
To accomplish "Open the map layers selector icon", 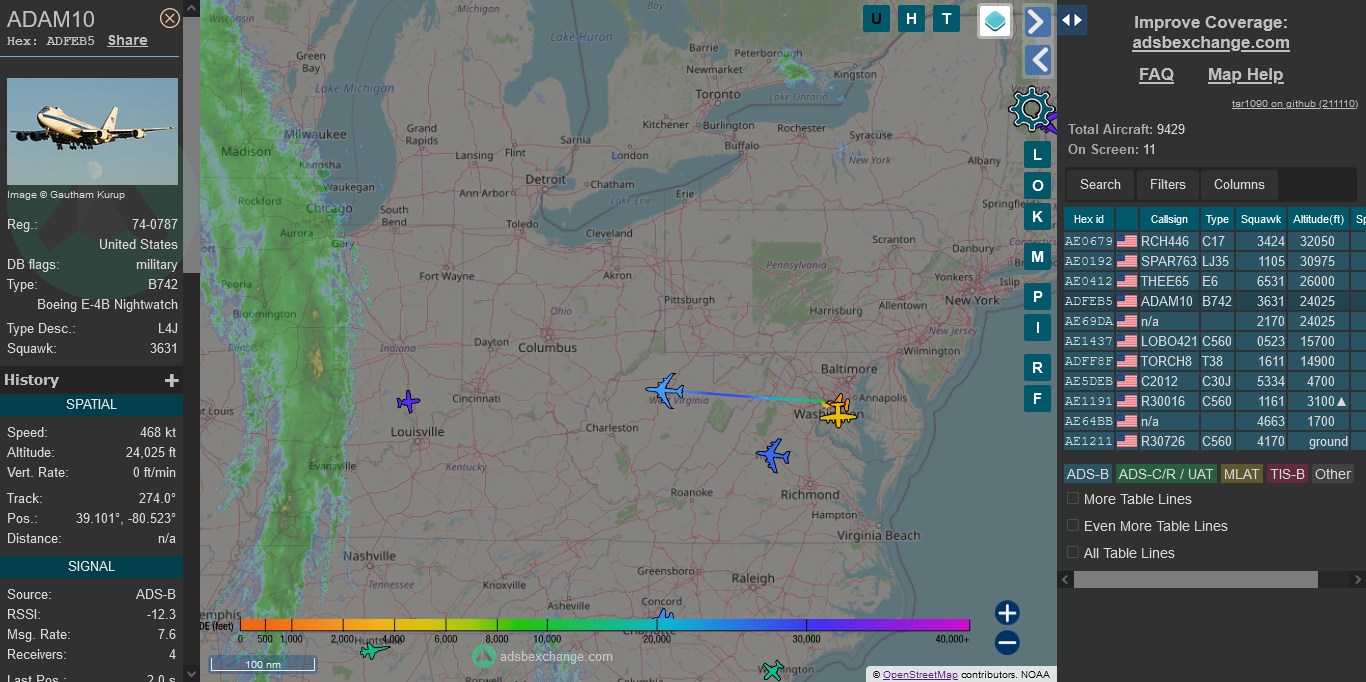I will pos(995,20).
